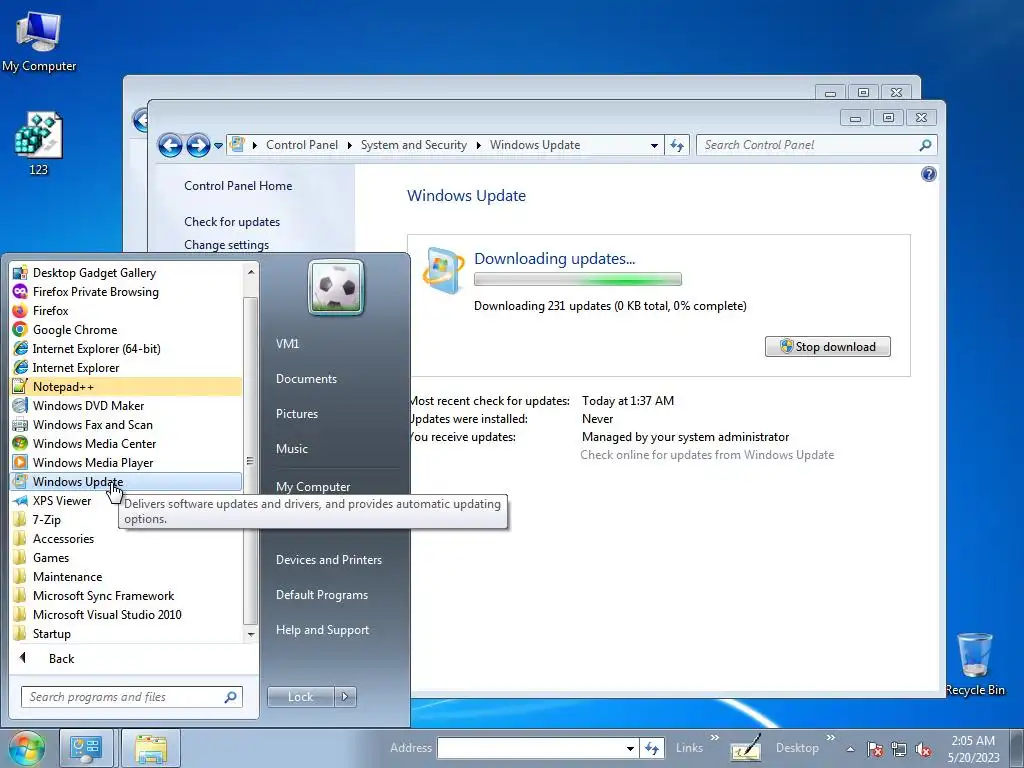Open Documents from the Start menu
This screenshot has height=768, width=1024.
[x=306, y=379]
